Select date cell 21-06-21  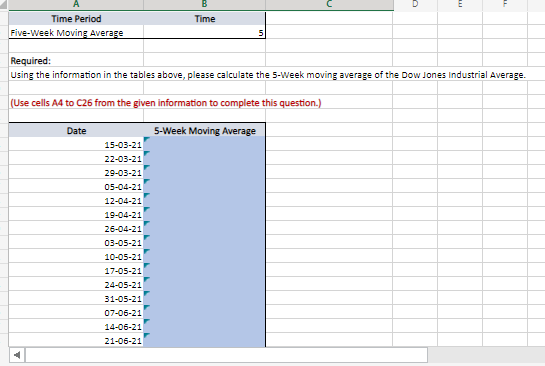coord(76,340)
